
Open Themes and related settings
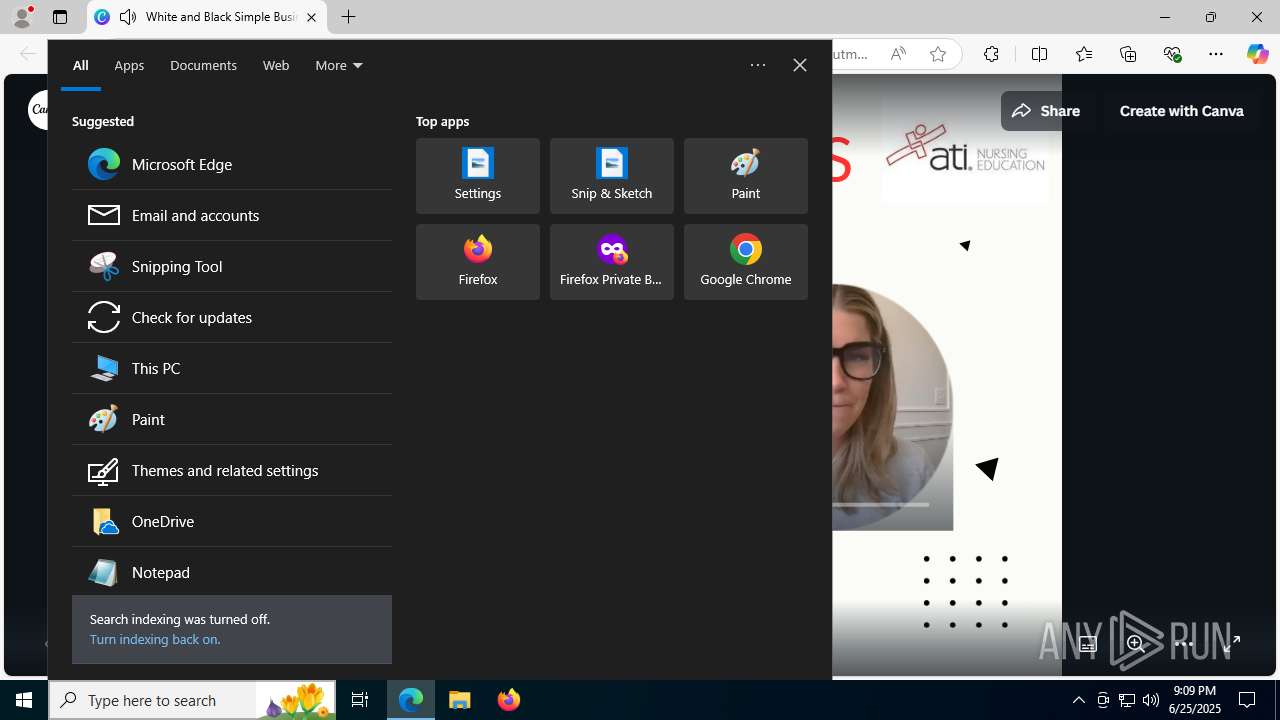(231, 470)
